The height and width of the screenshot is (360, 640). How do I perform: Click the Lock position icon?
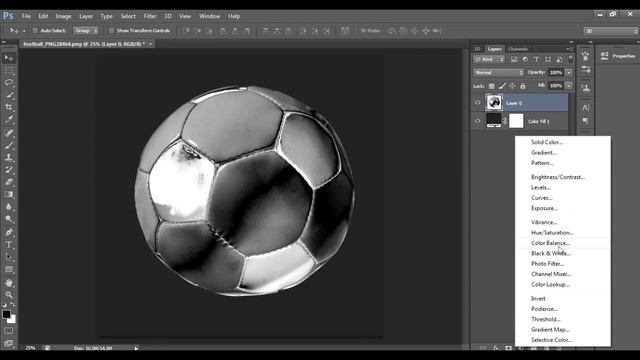[512, 86]
